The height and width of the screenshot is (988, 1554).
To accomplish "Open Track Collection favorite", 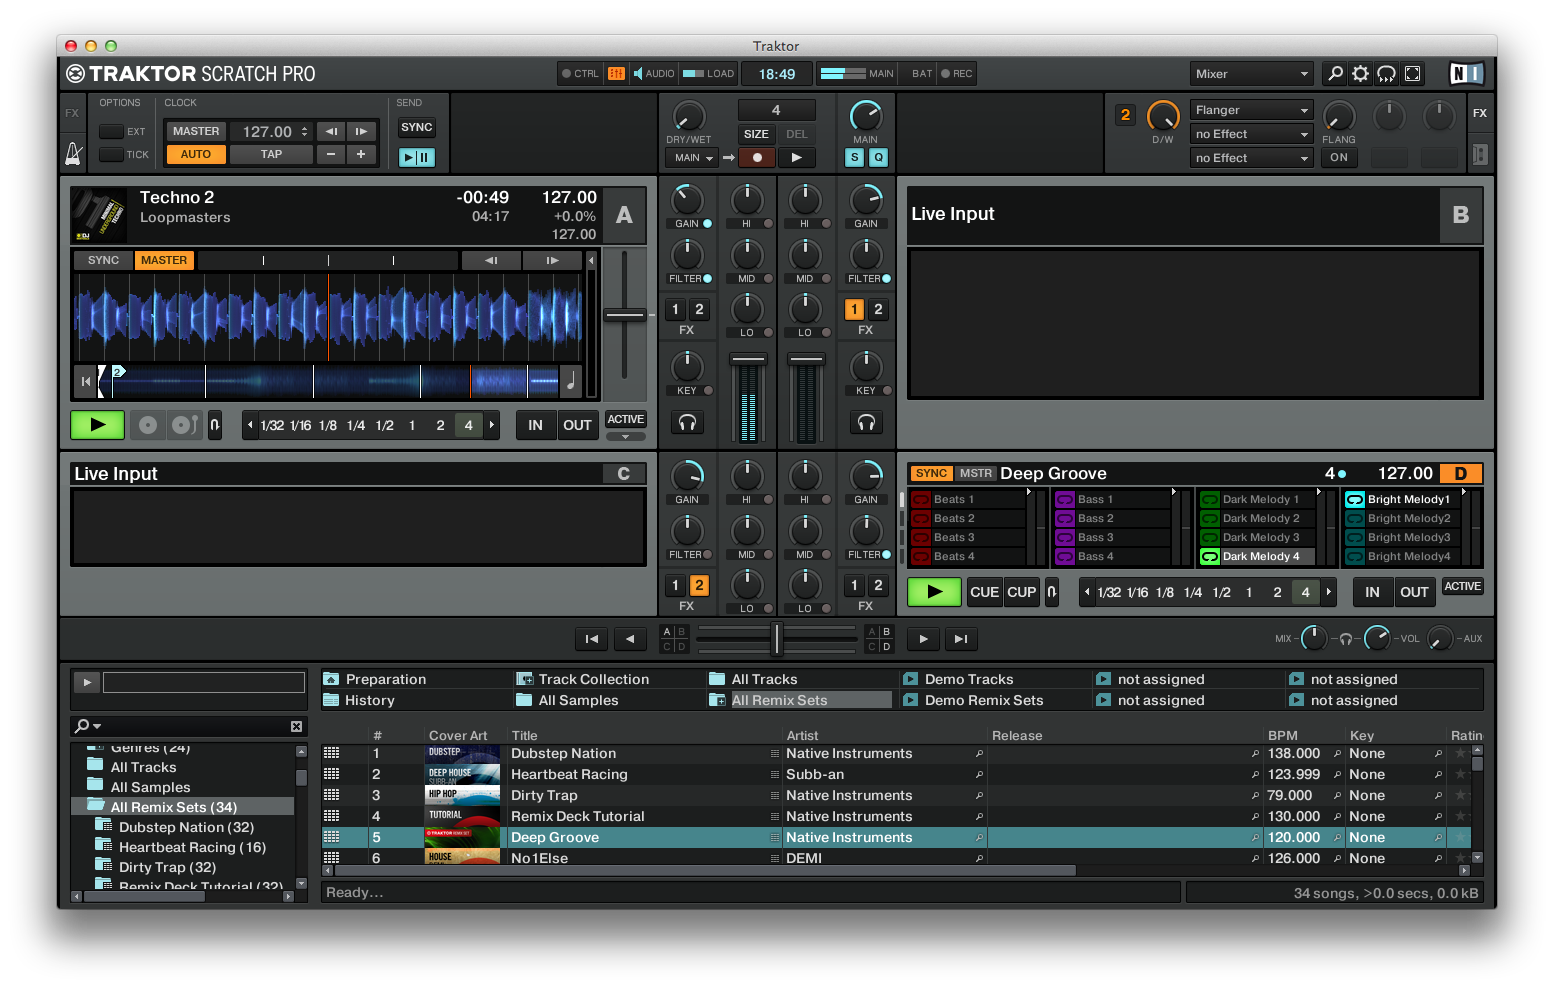I will click(594, 679).
